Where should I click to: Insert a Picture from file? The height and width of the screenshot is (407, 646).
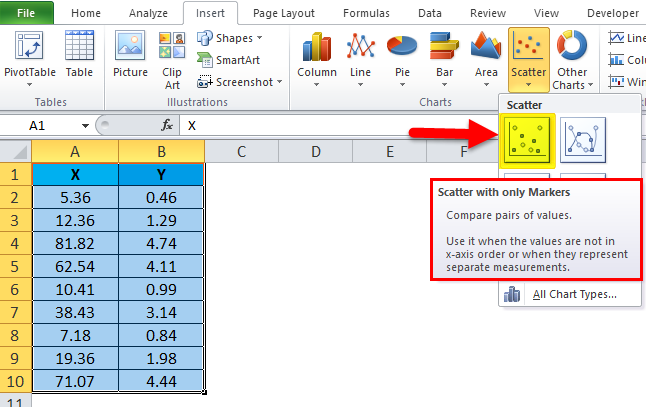tap(130, 54)
